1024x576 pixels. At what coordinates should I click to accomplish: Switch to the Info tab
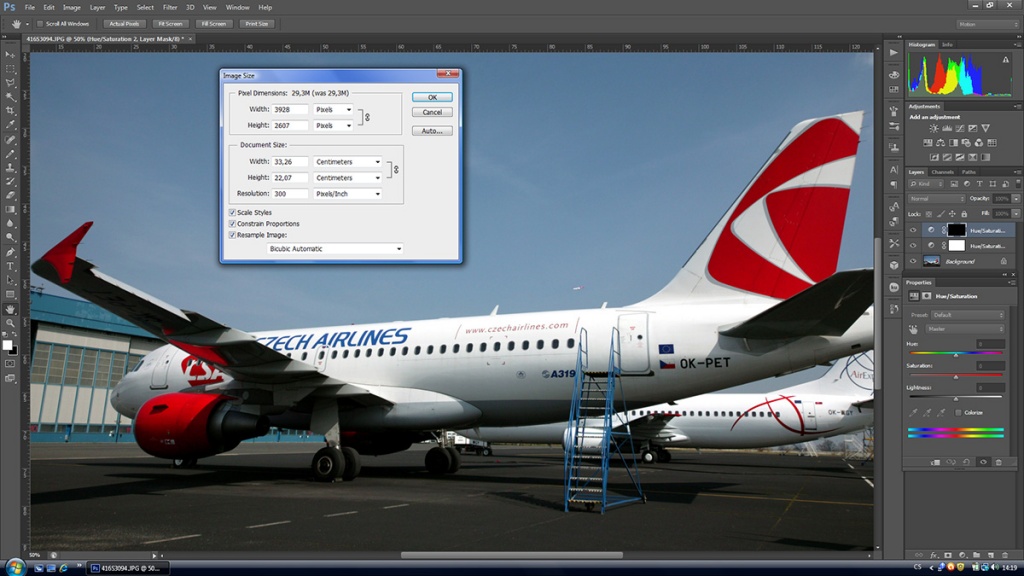947,44
